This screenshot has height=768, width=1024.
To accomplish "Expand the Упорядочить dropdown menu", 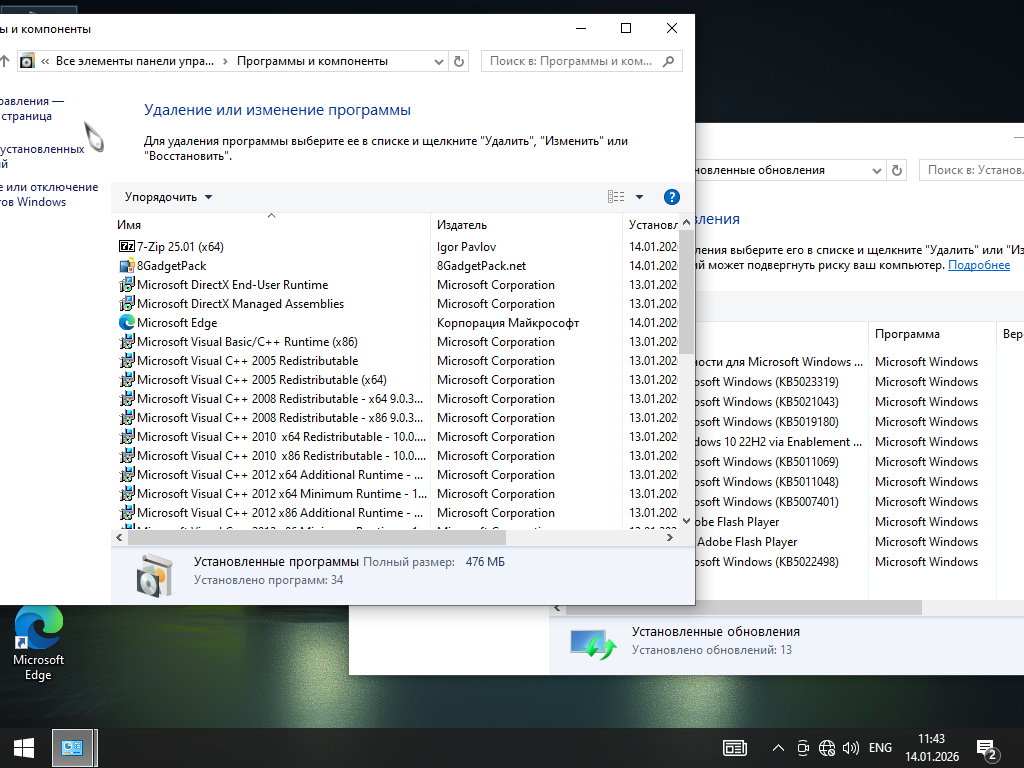I will pos(168,197).
